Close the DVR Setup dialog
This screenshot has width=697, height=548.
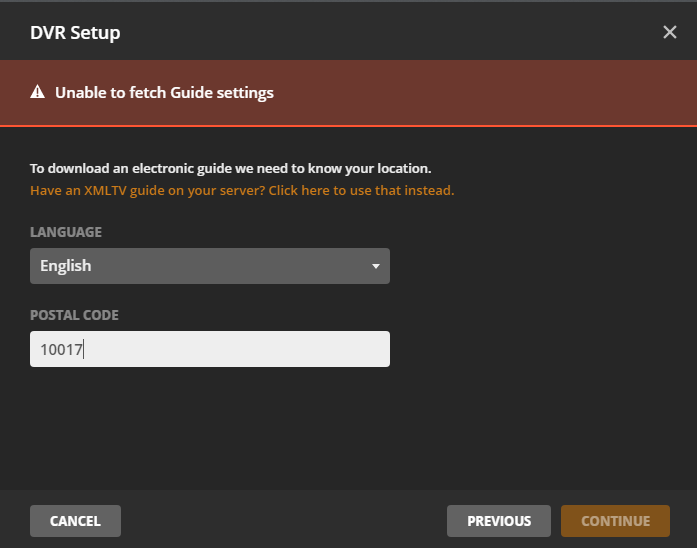pyautogui.click(x=670, y=32)
